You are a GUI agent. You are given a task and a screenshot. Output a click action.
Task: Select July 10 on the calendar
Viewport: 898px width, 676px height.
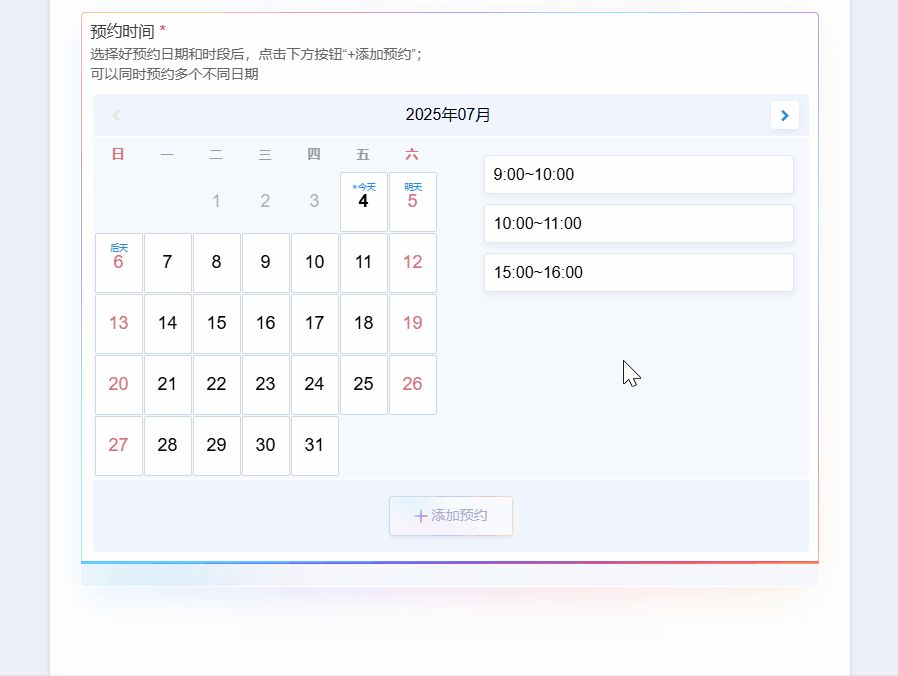coord(314,263)
